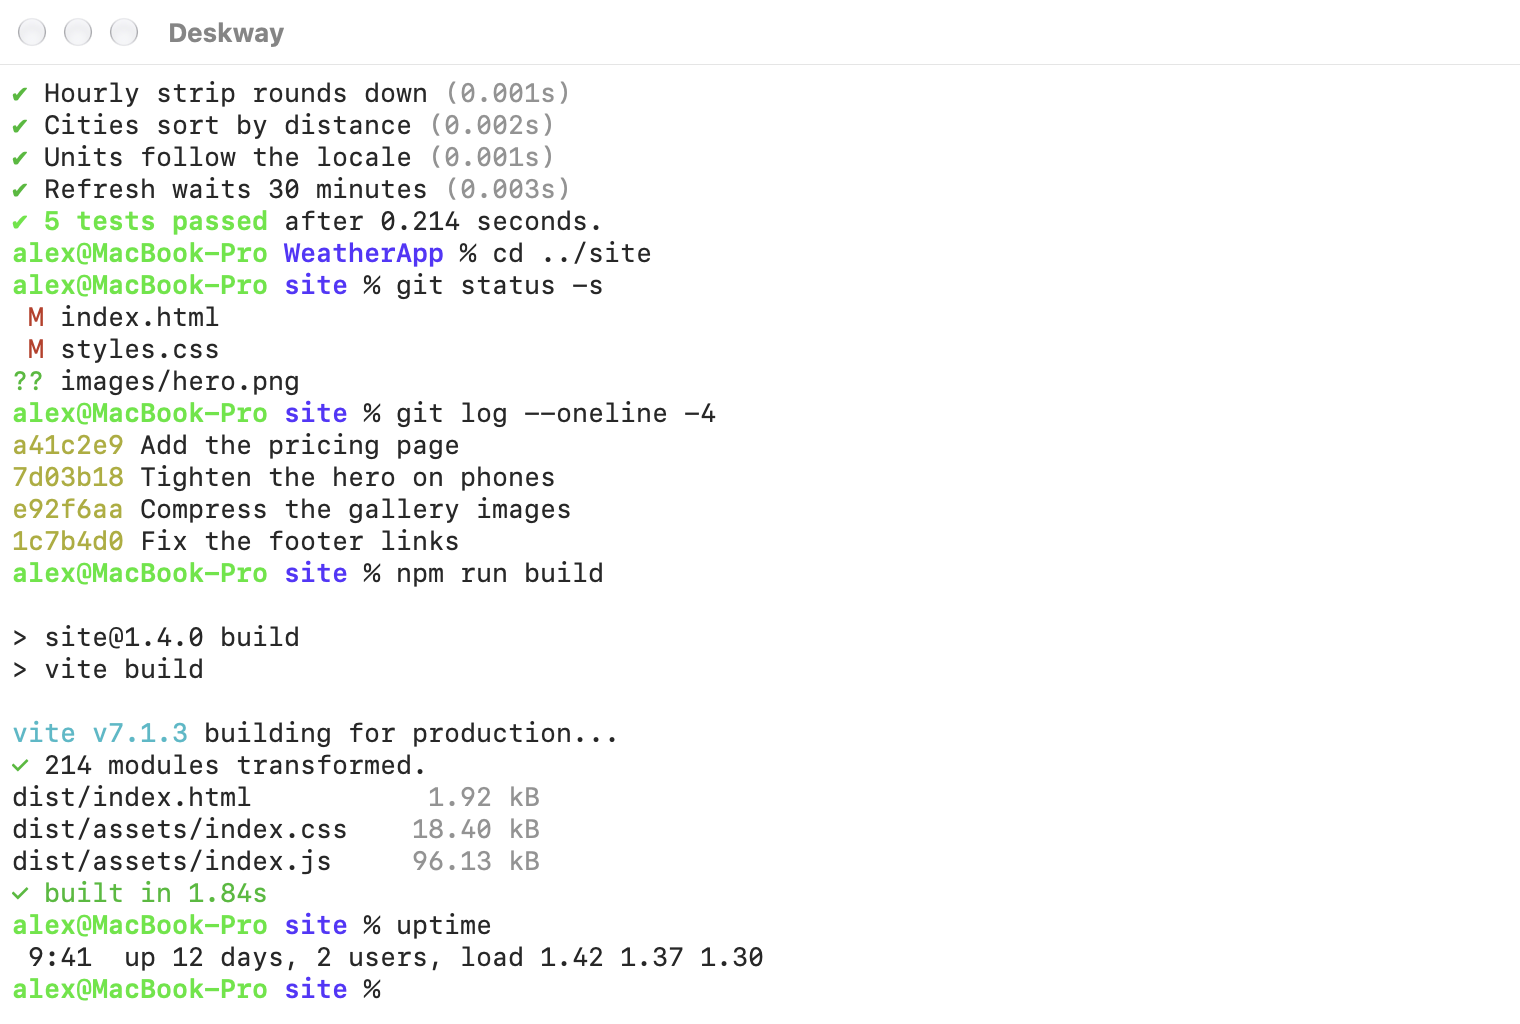Viewport: 1520px width, 1024px height.
Task: Click the "dist/assets/index.css" output file
Action: 179,829
